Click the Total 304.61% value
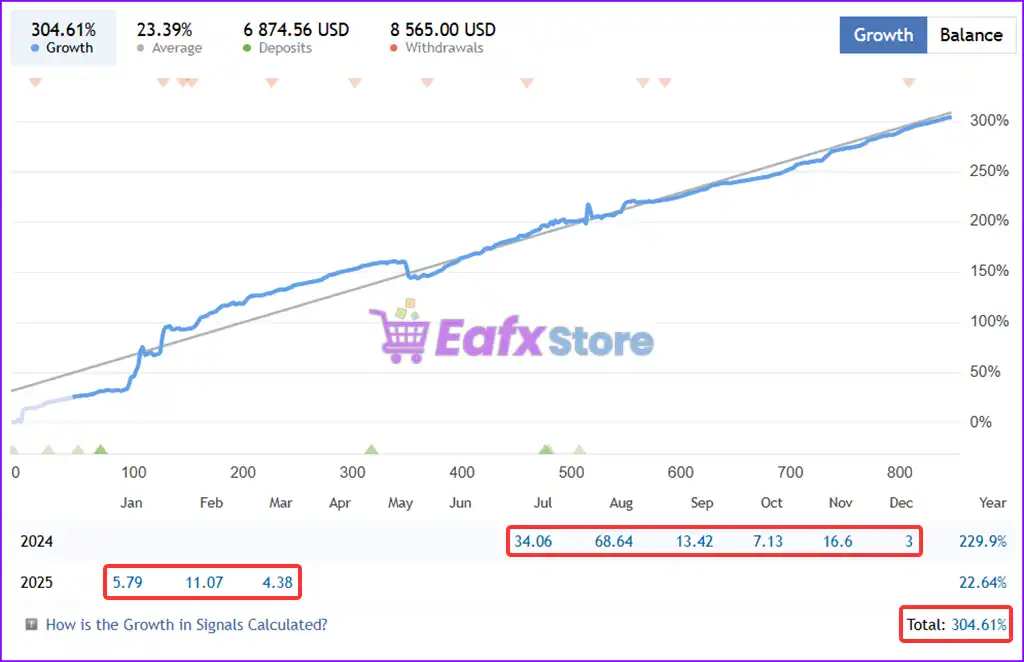Viewport: 1024px width, 662px height. click(x=979, y=625)
